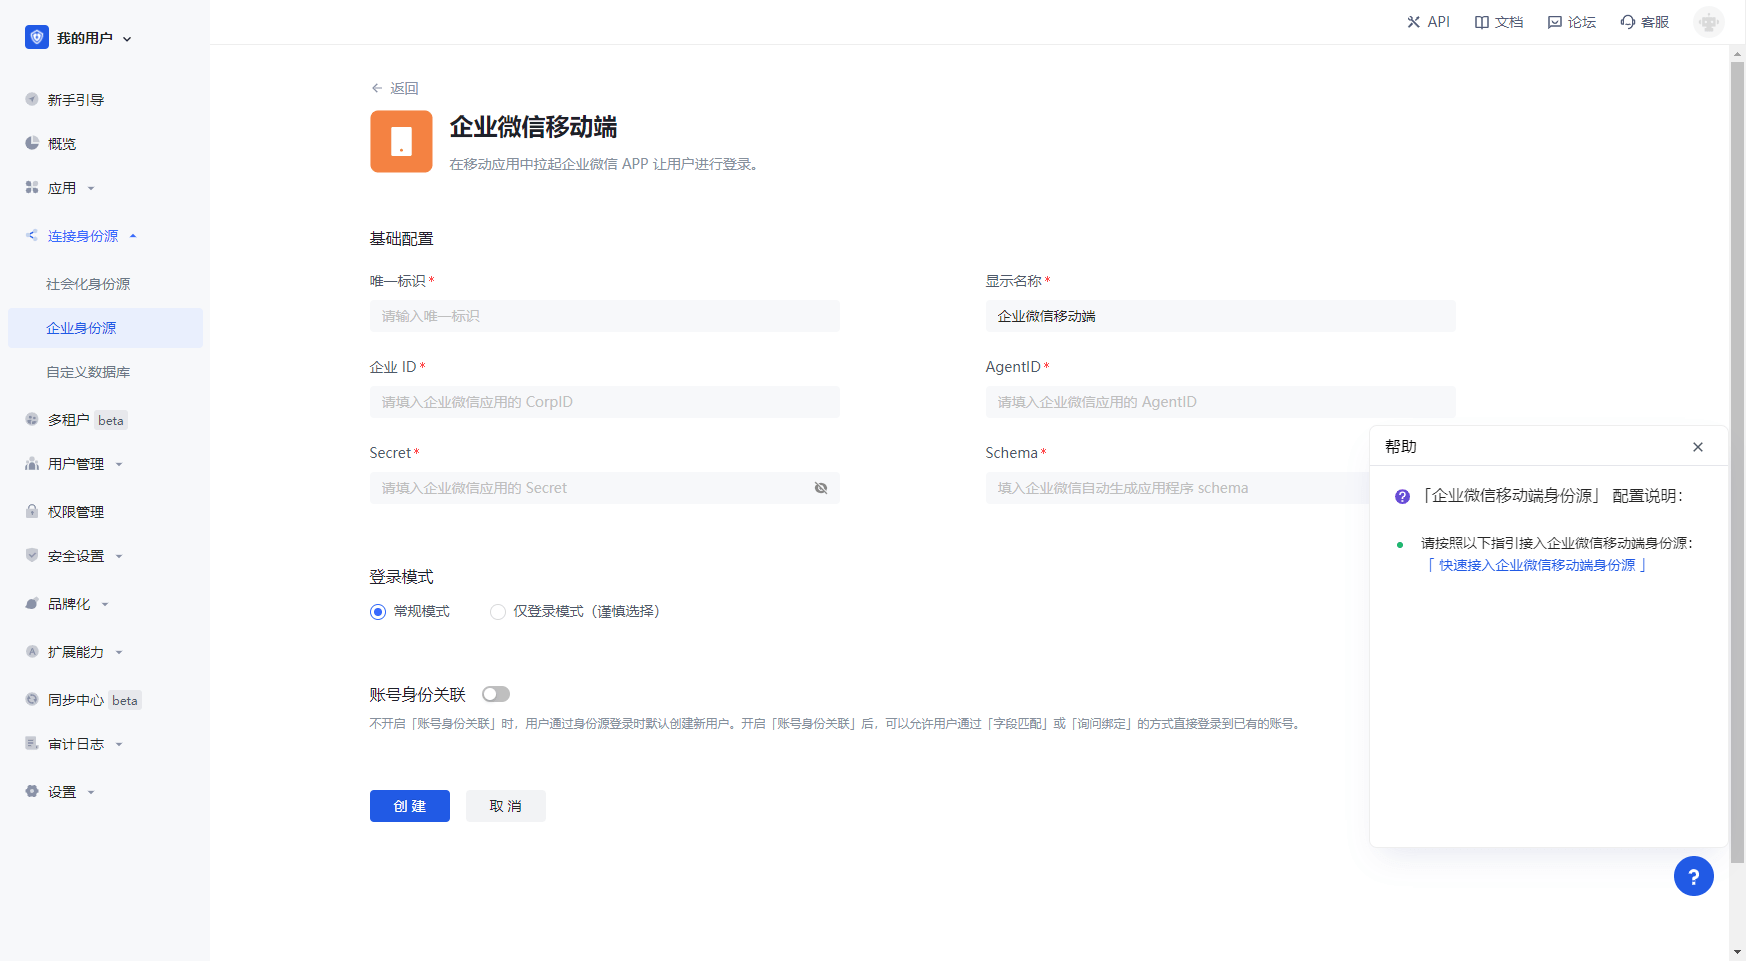Click the 创建 button

point(409,806)
